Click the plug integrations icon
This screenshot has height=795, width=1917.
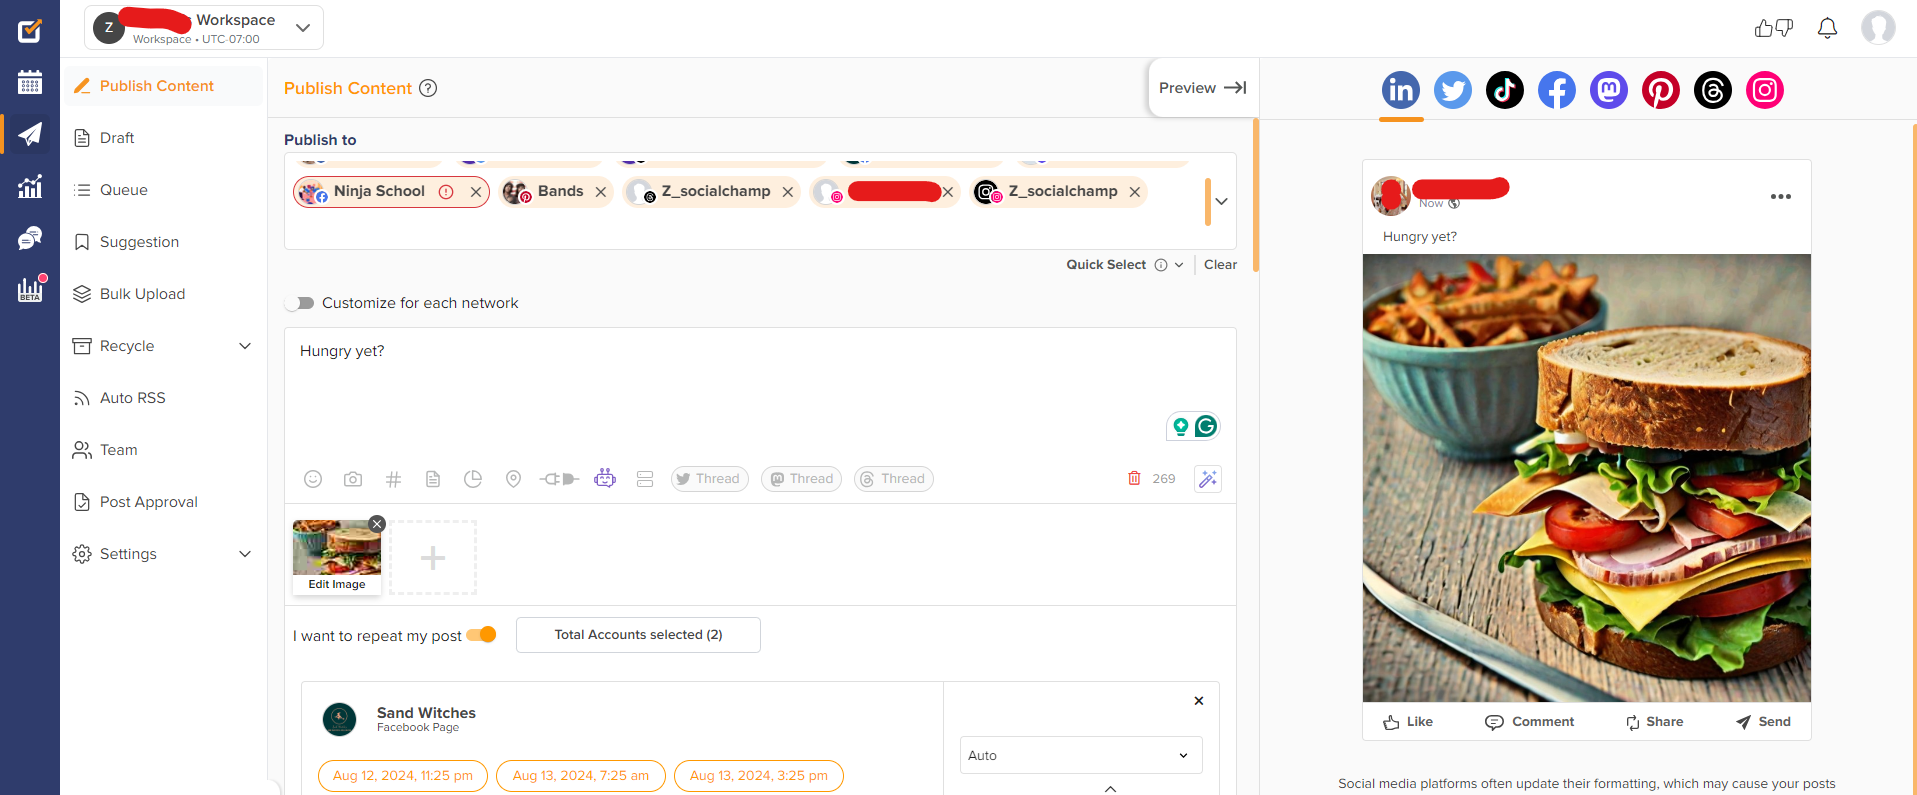point(559,479)
